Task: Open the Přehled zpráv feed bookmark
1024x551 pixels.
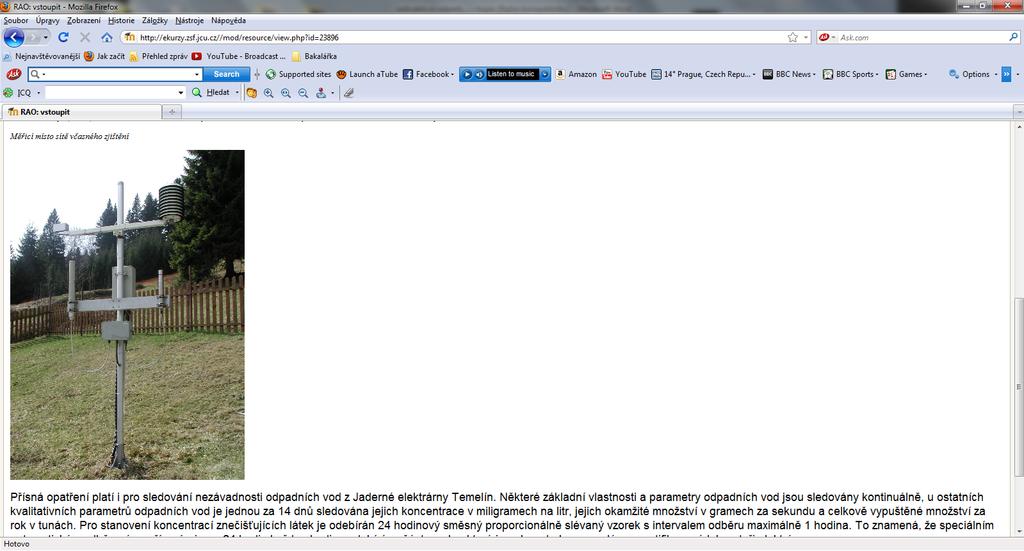Action: [158, 56]
